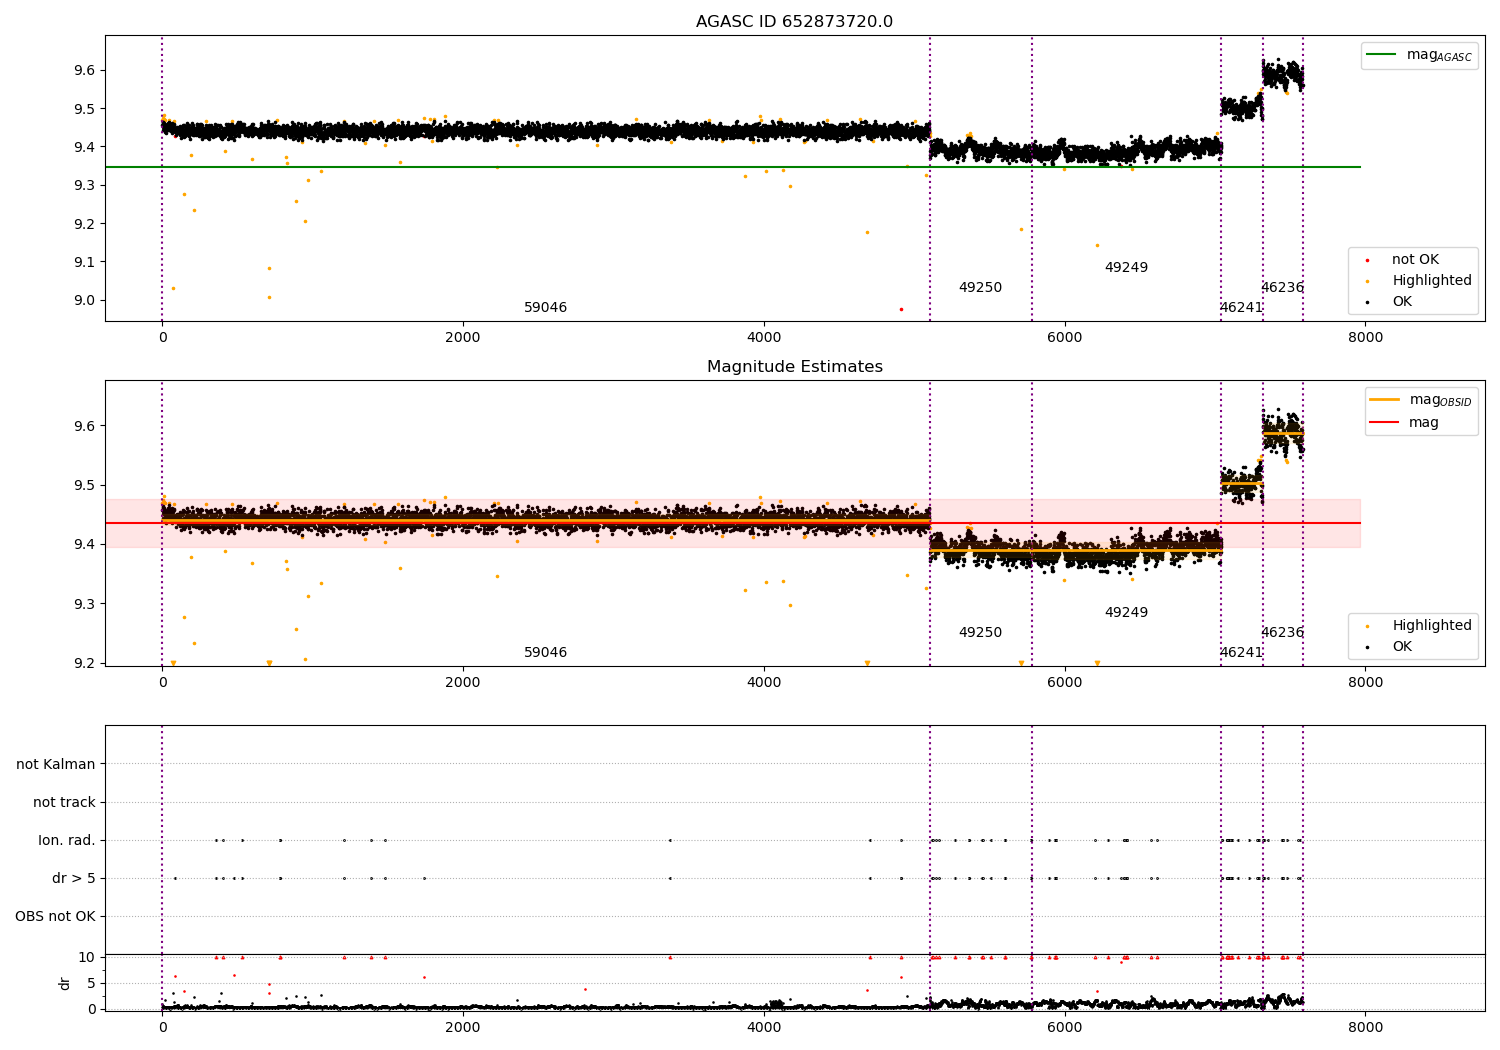Click the 'Magnitude Estimates' plot title

tap(794, 367)
